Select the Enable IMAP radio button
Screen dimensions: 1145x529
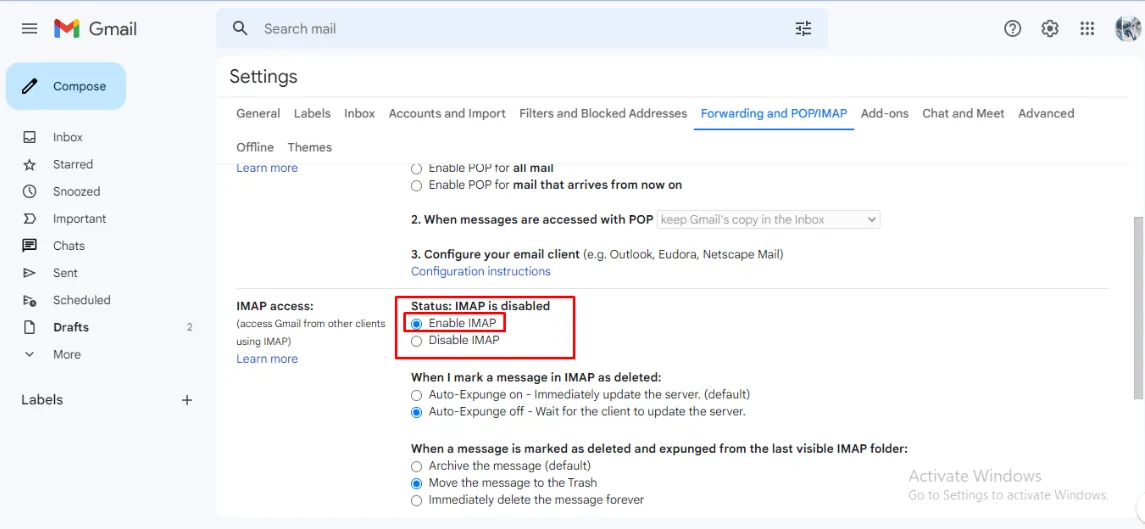click(417, 324)
